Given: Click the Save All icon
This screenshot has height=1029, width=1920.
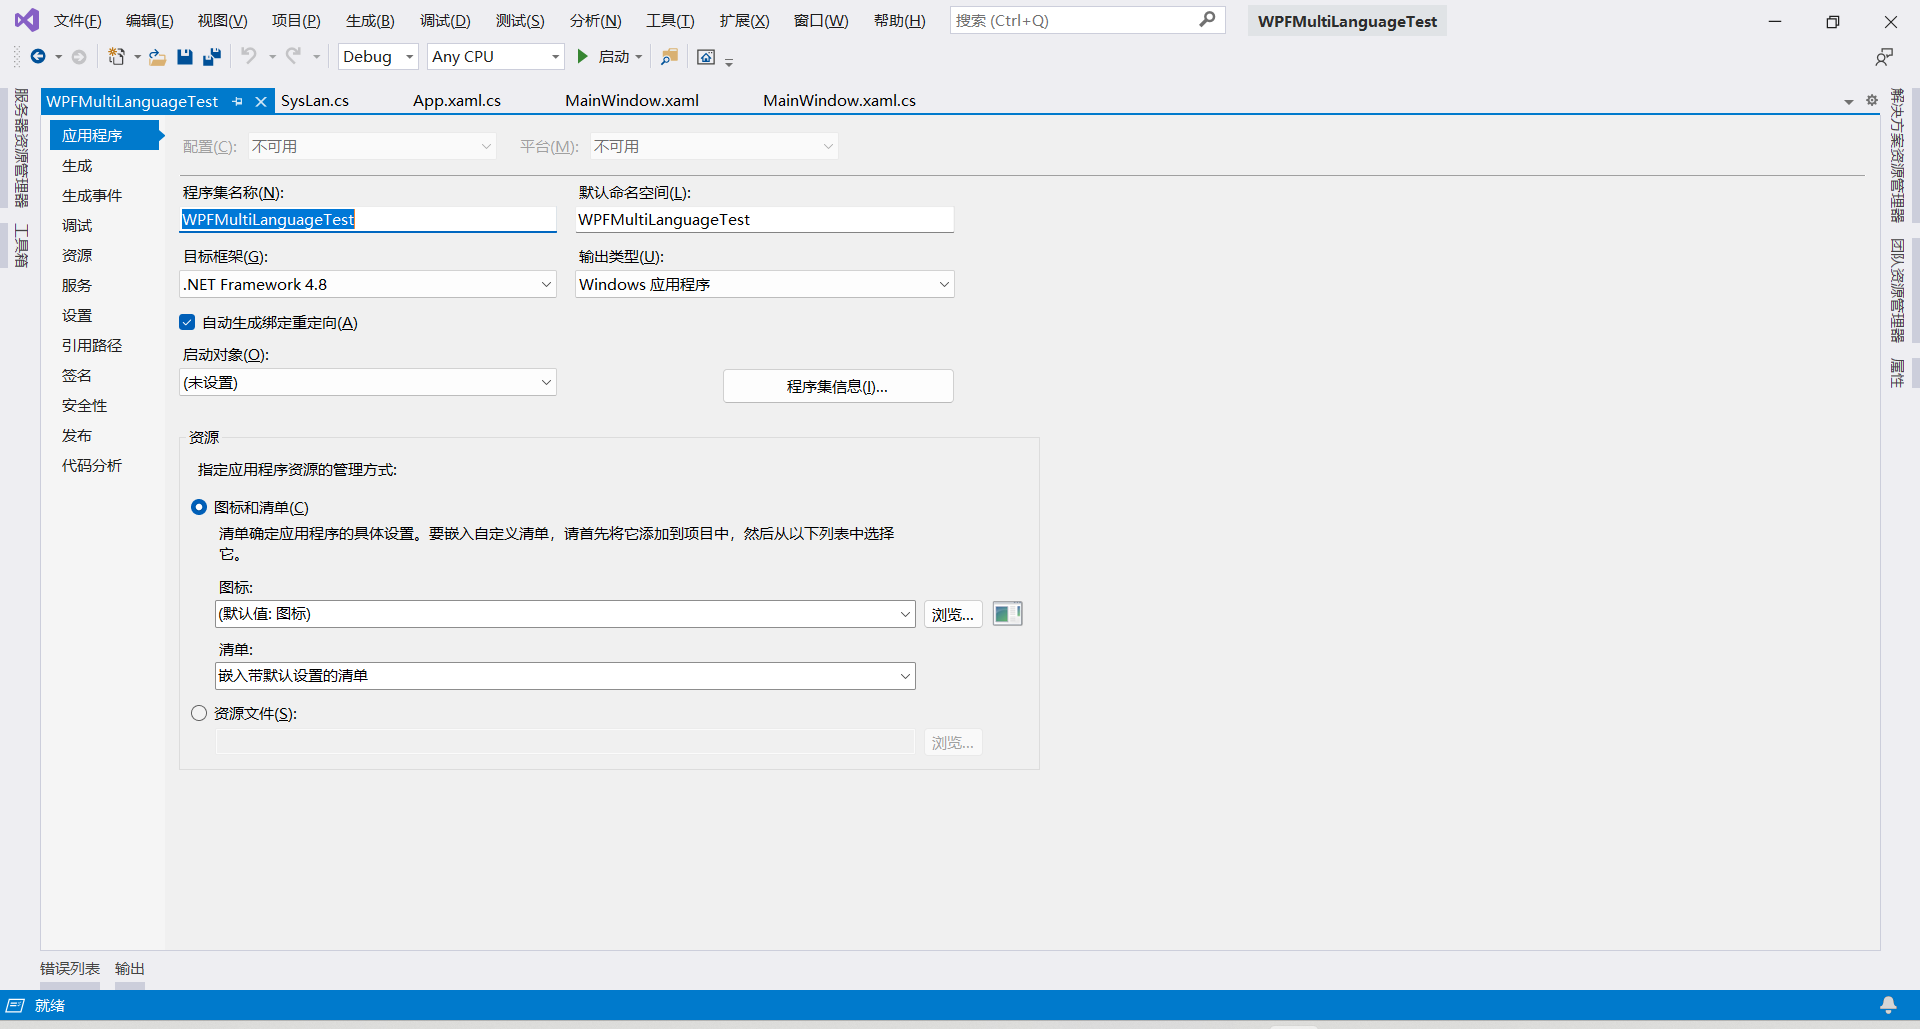Looking at the screenshot, I should click(212, 57).
